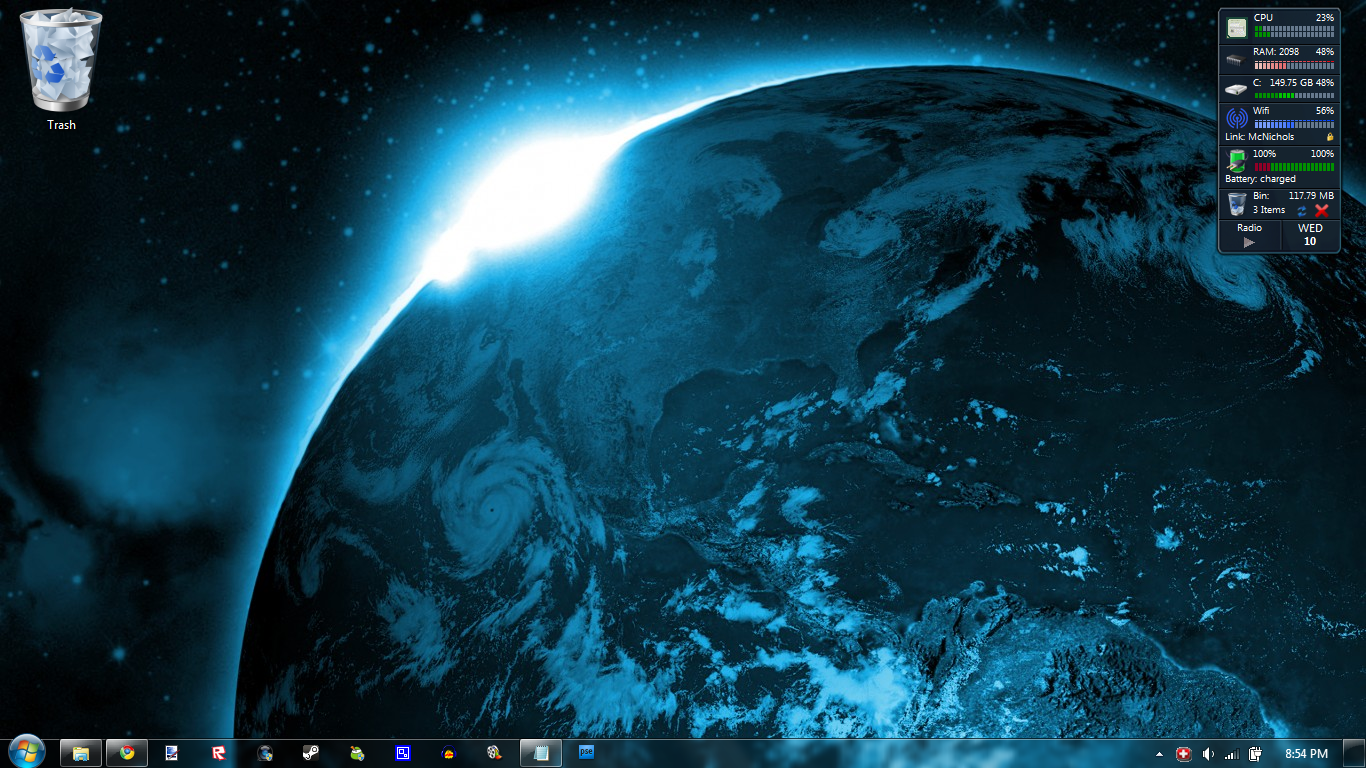Viewport: 1366px width, 768px height.
Task: Click the WED 10 date in the gadget
Action: (x=1310, y=235)
